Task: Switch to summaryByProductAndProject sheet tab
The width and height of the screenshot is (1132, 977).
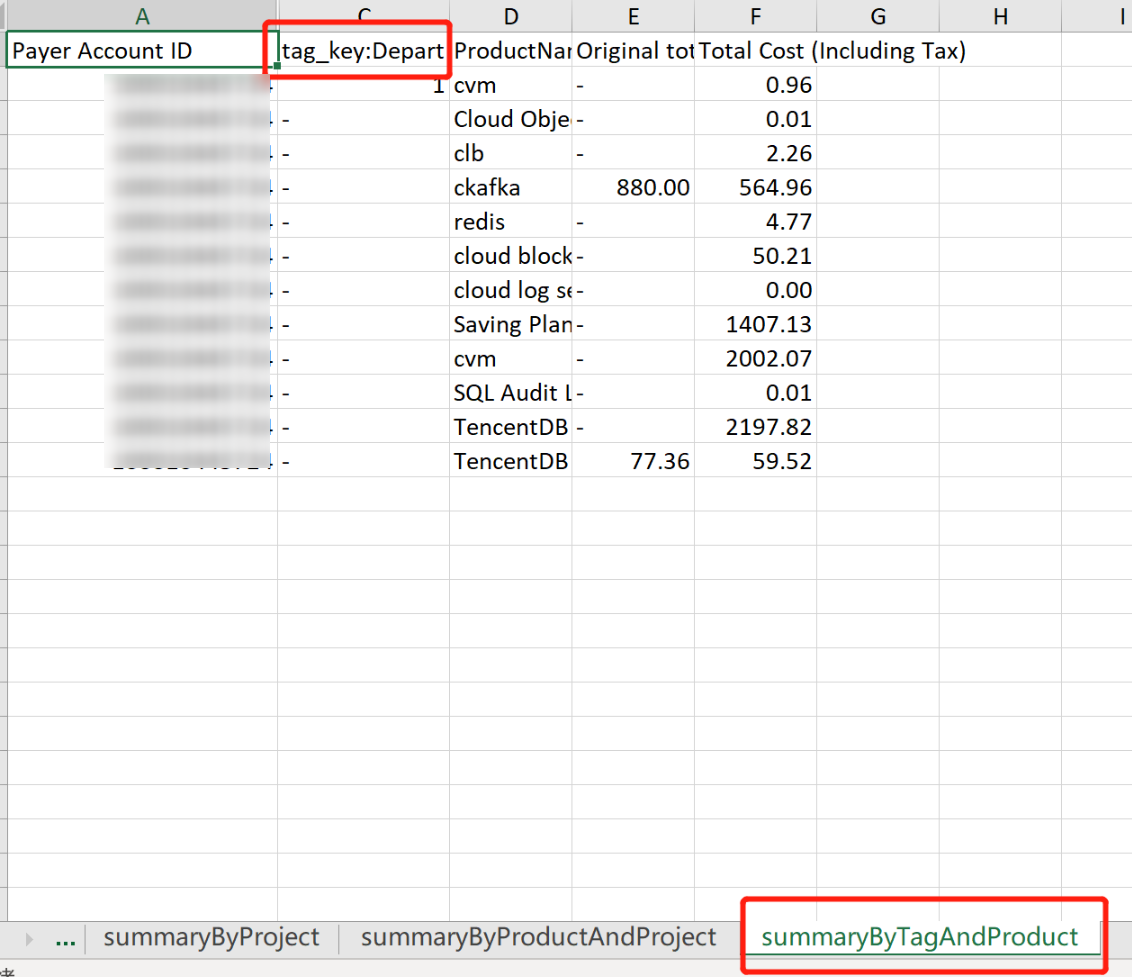Action: (538, 937)
